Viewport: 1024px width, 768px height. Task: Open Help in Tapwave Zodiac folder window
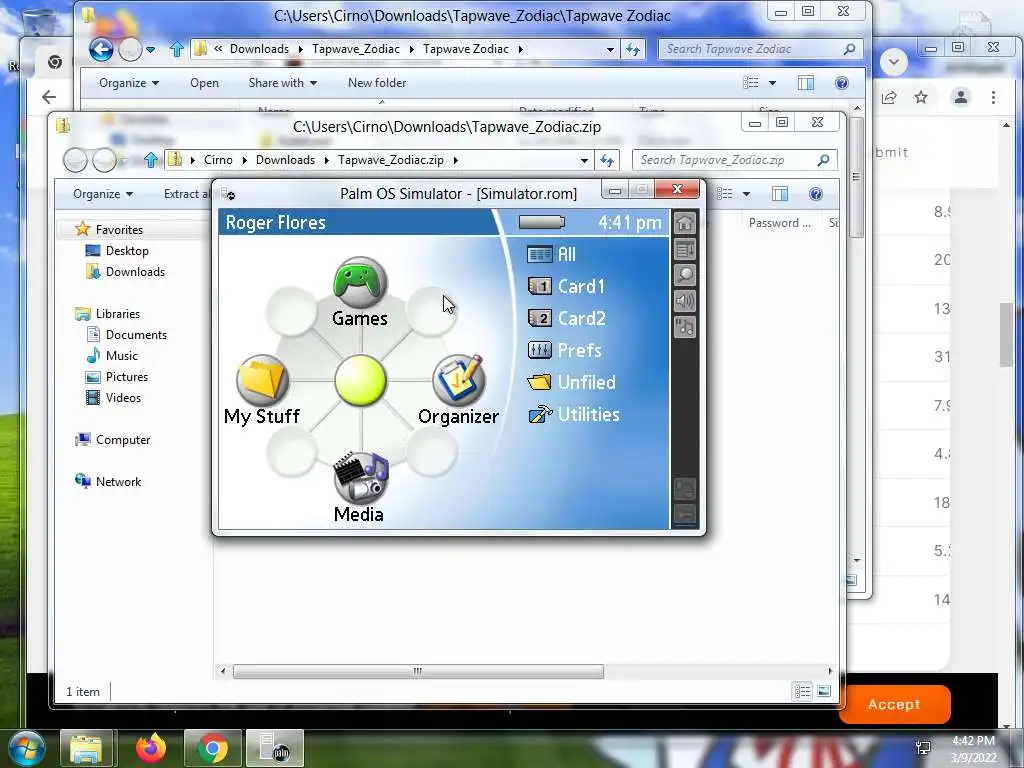coord(842,83)
